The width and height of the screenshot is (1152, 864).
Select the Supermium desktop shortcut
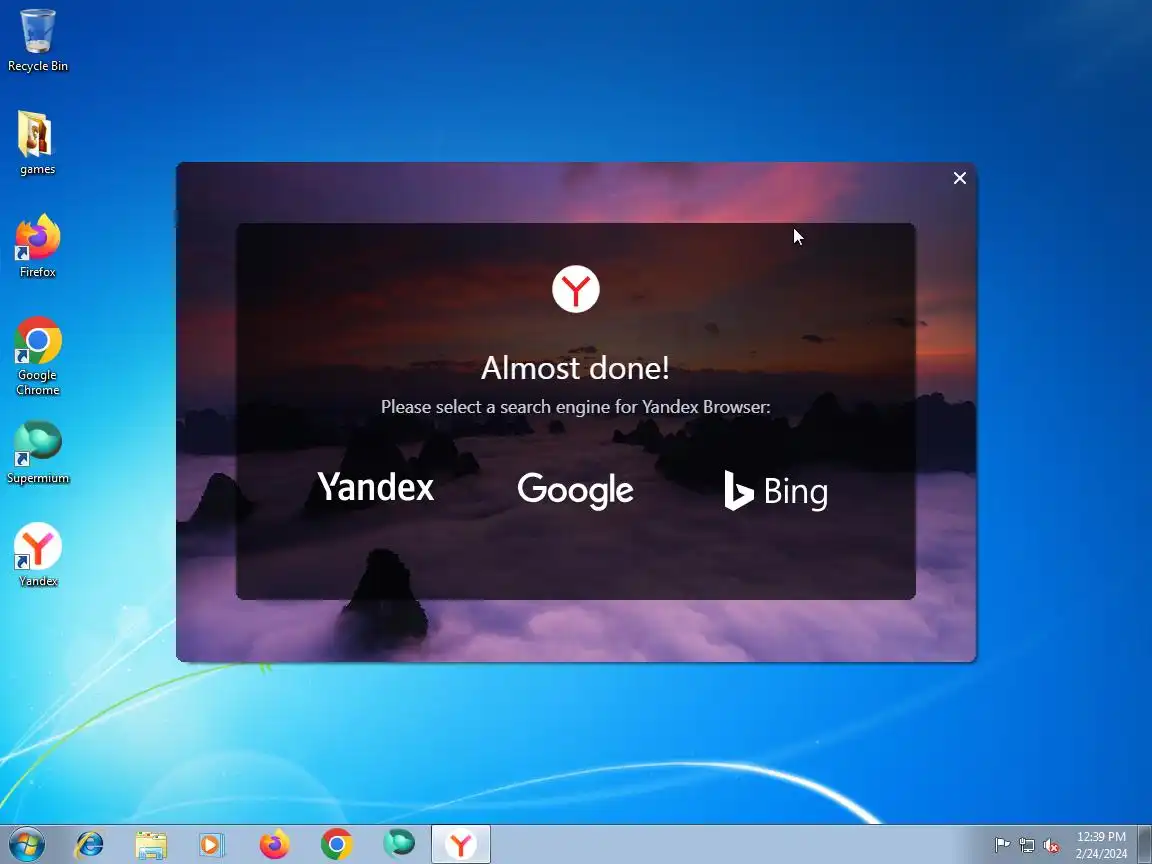click(37, 453)
